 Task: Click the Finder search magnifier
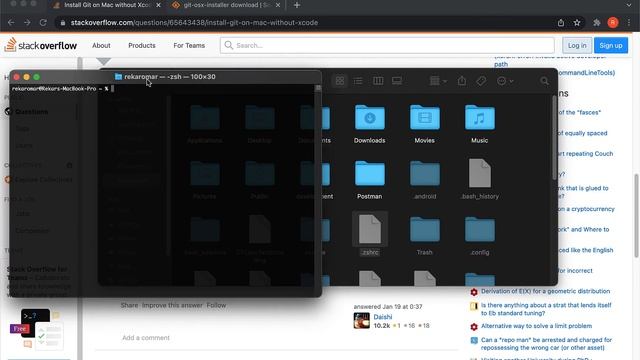point(544,81)
